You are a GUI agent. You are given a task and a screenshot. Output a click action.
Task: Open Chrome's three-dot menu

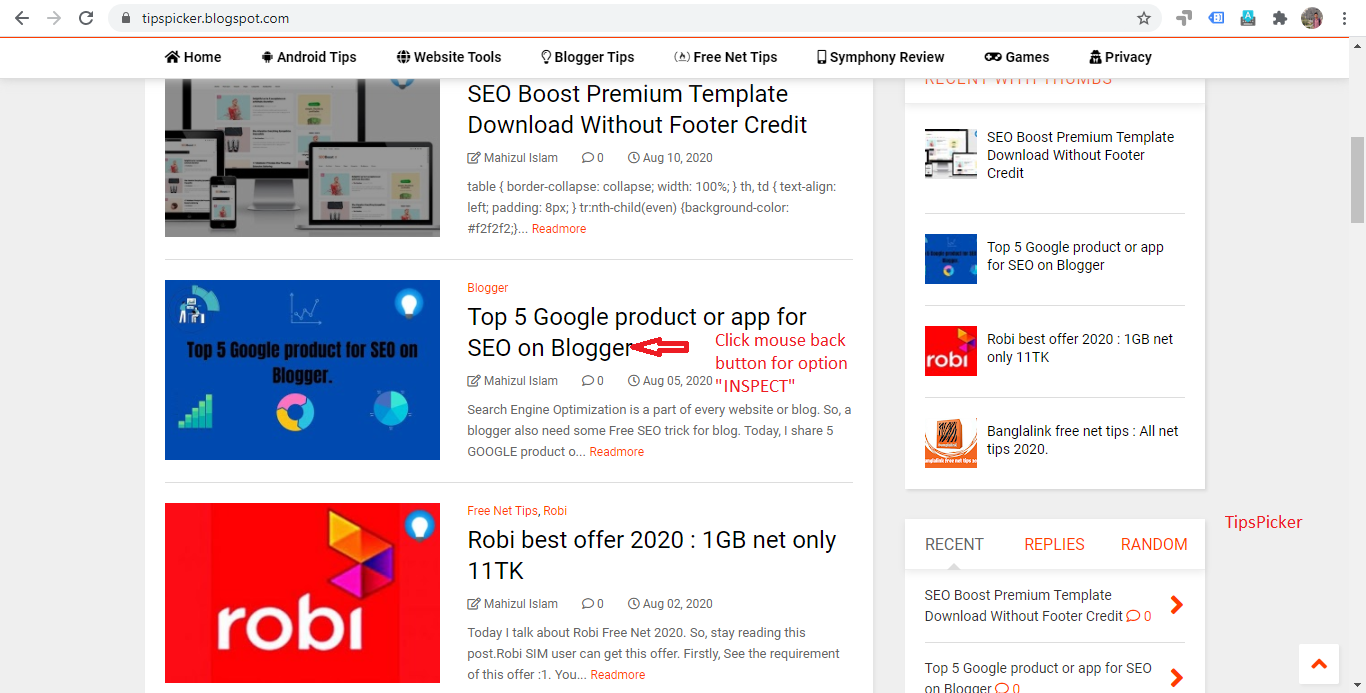(x=1343, y=18)
